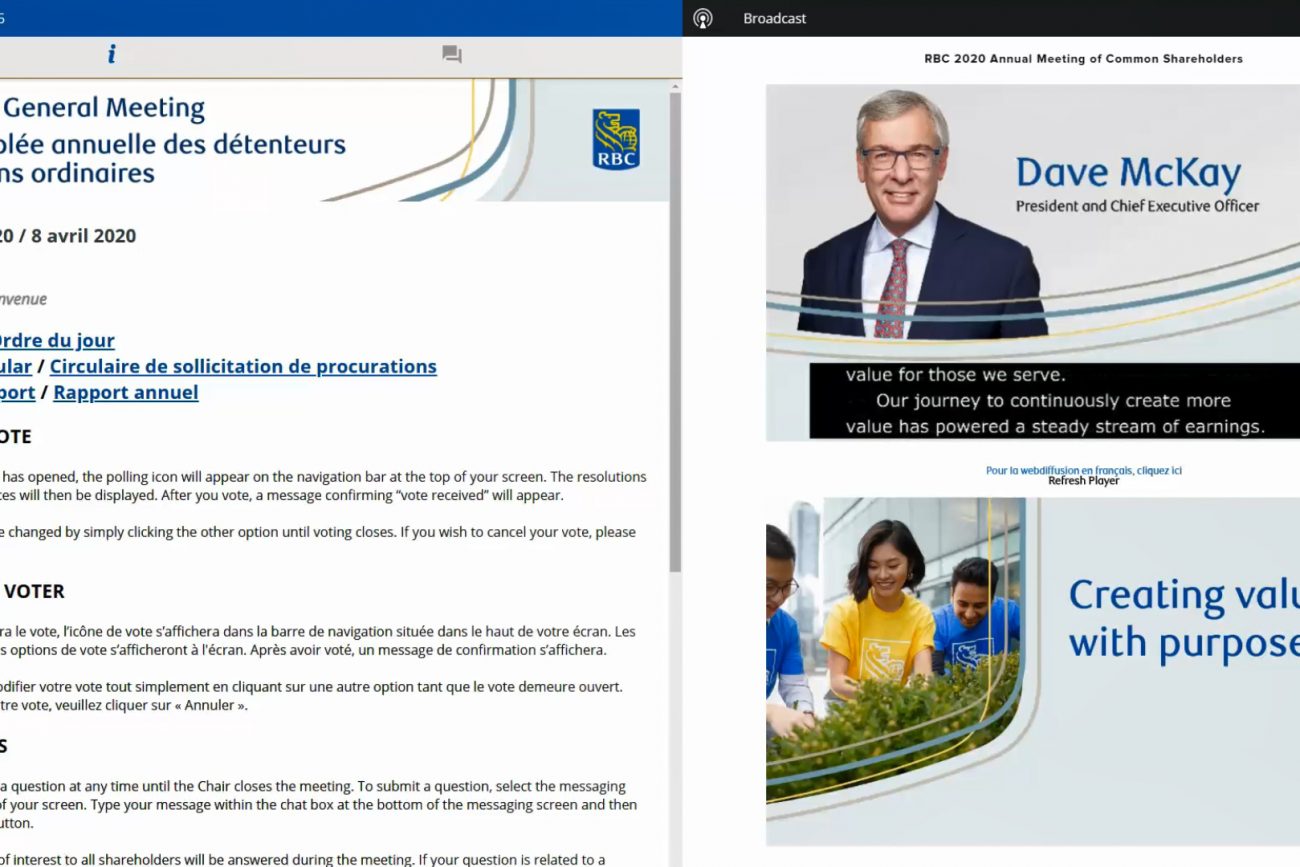Click the RBC logo in the banner
Image resolution: width=1300 pixels, height=867 pixels.
(x=616, y=140)
